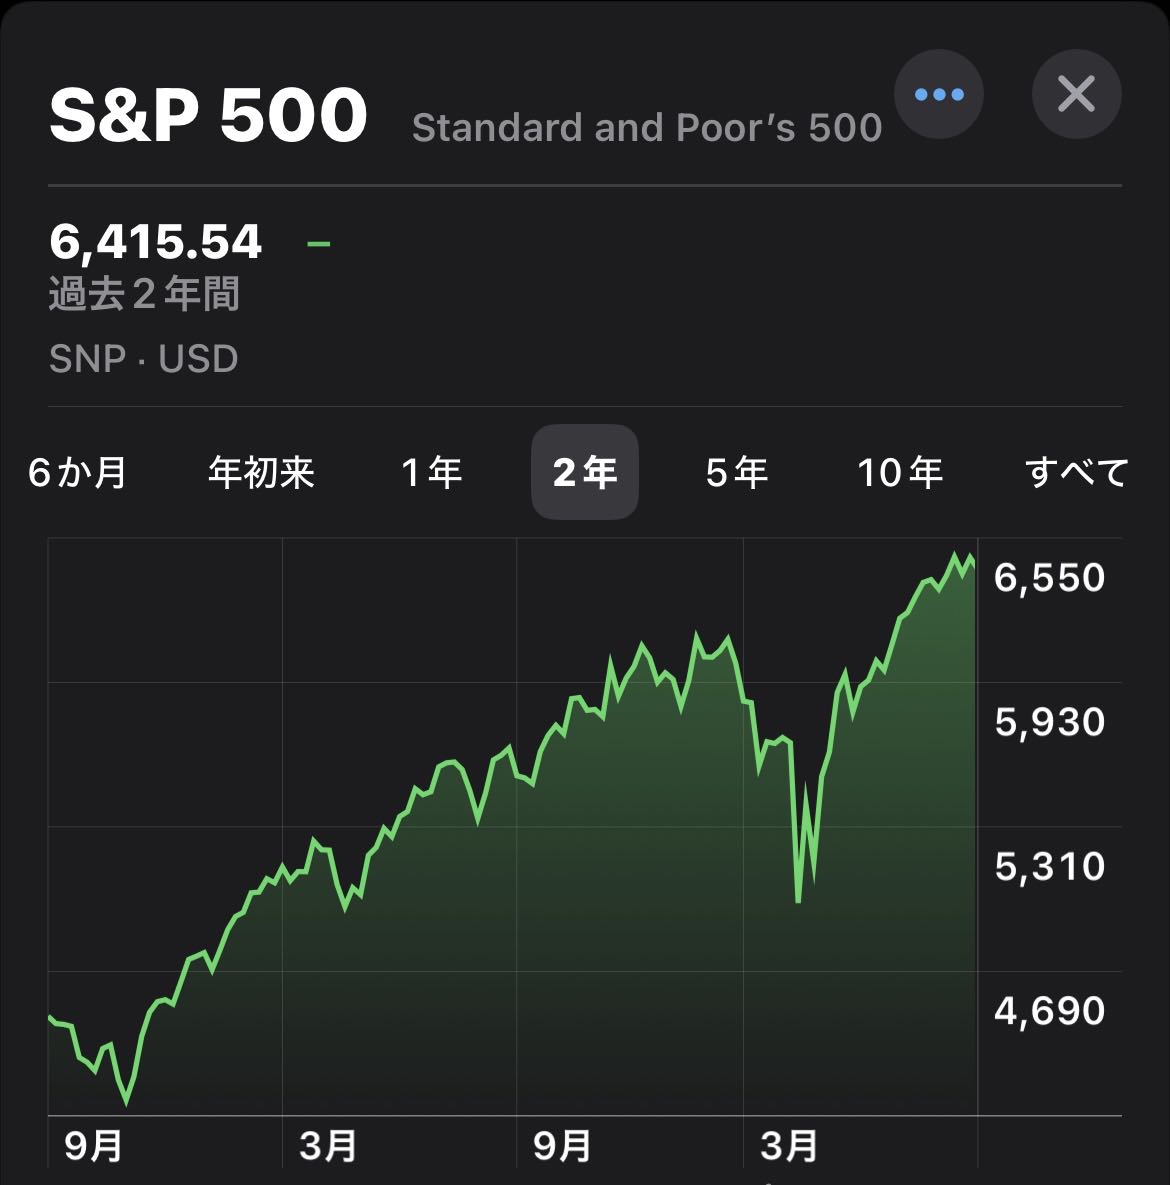Close the S&P 500 detail sheet
This screenshot has width=1170, height=1185.
coord(1076,95)
